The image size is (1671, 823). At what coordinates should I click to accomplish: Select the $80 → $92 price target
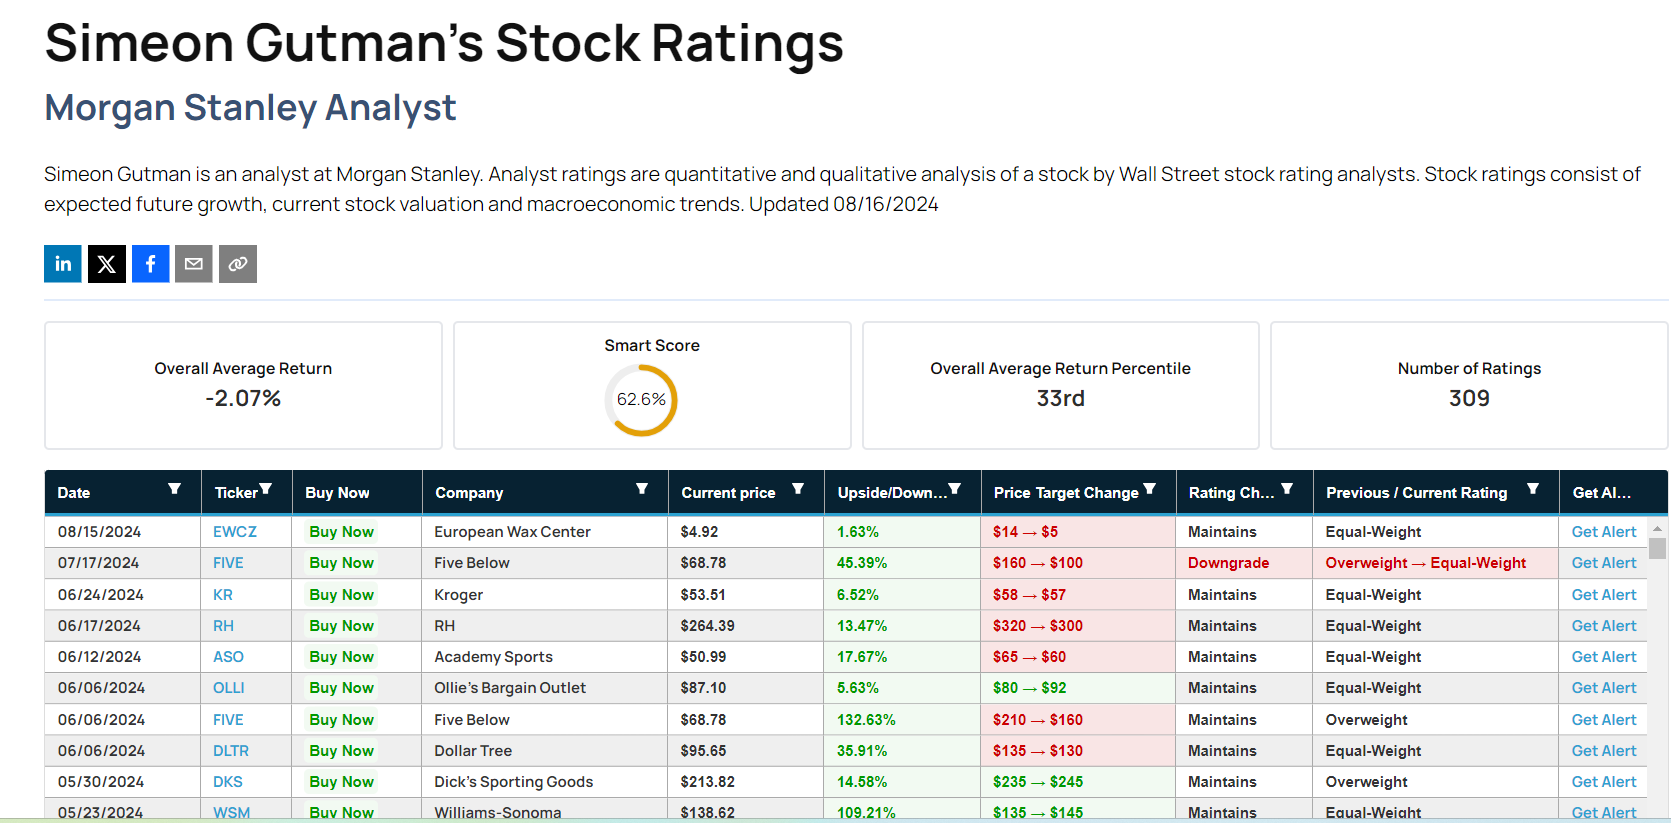(1029, 688)
